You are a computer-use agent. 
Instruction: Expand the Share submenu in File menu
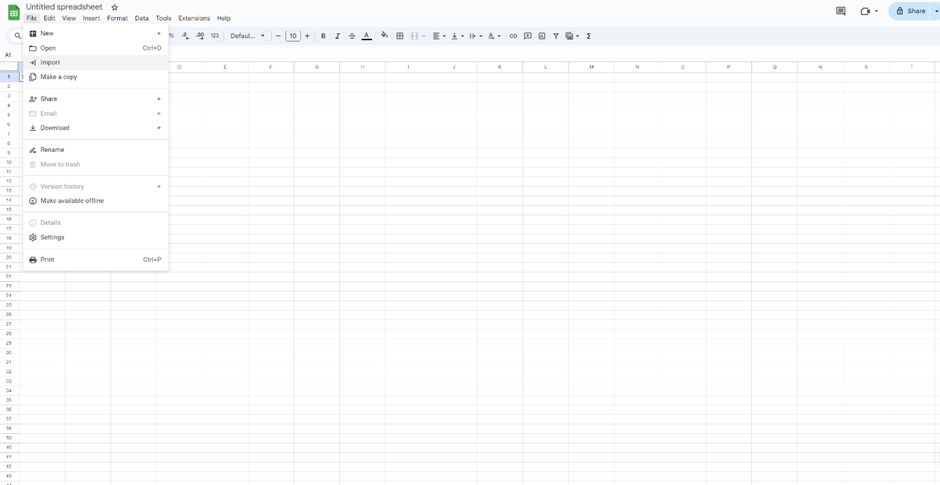click(x=96, y=99)
